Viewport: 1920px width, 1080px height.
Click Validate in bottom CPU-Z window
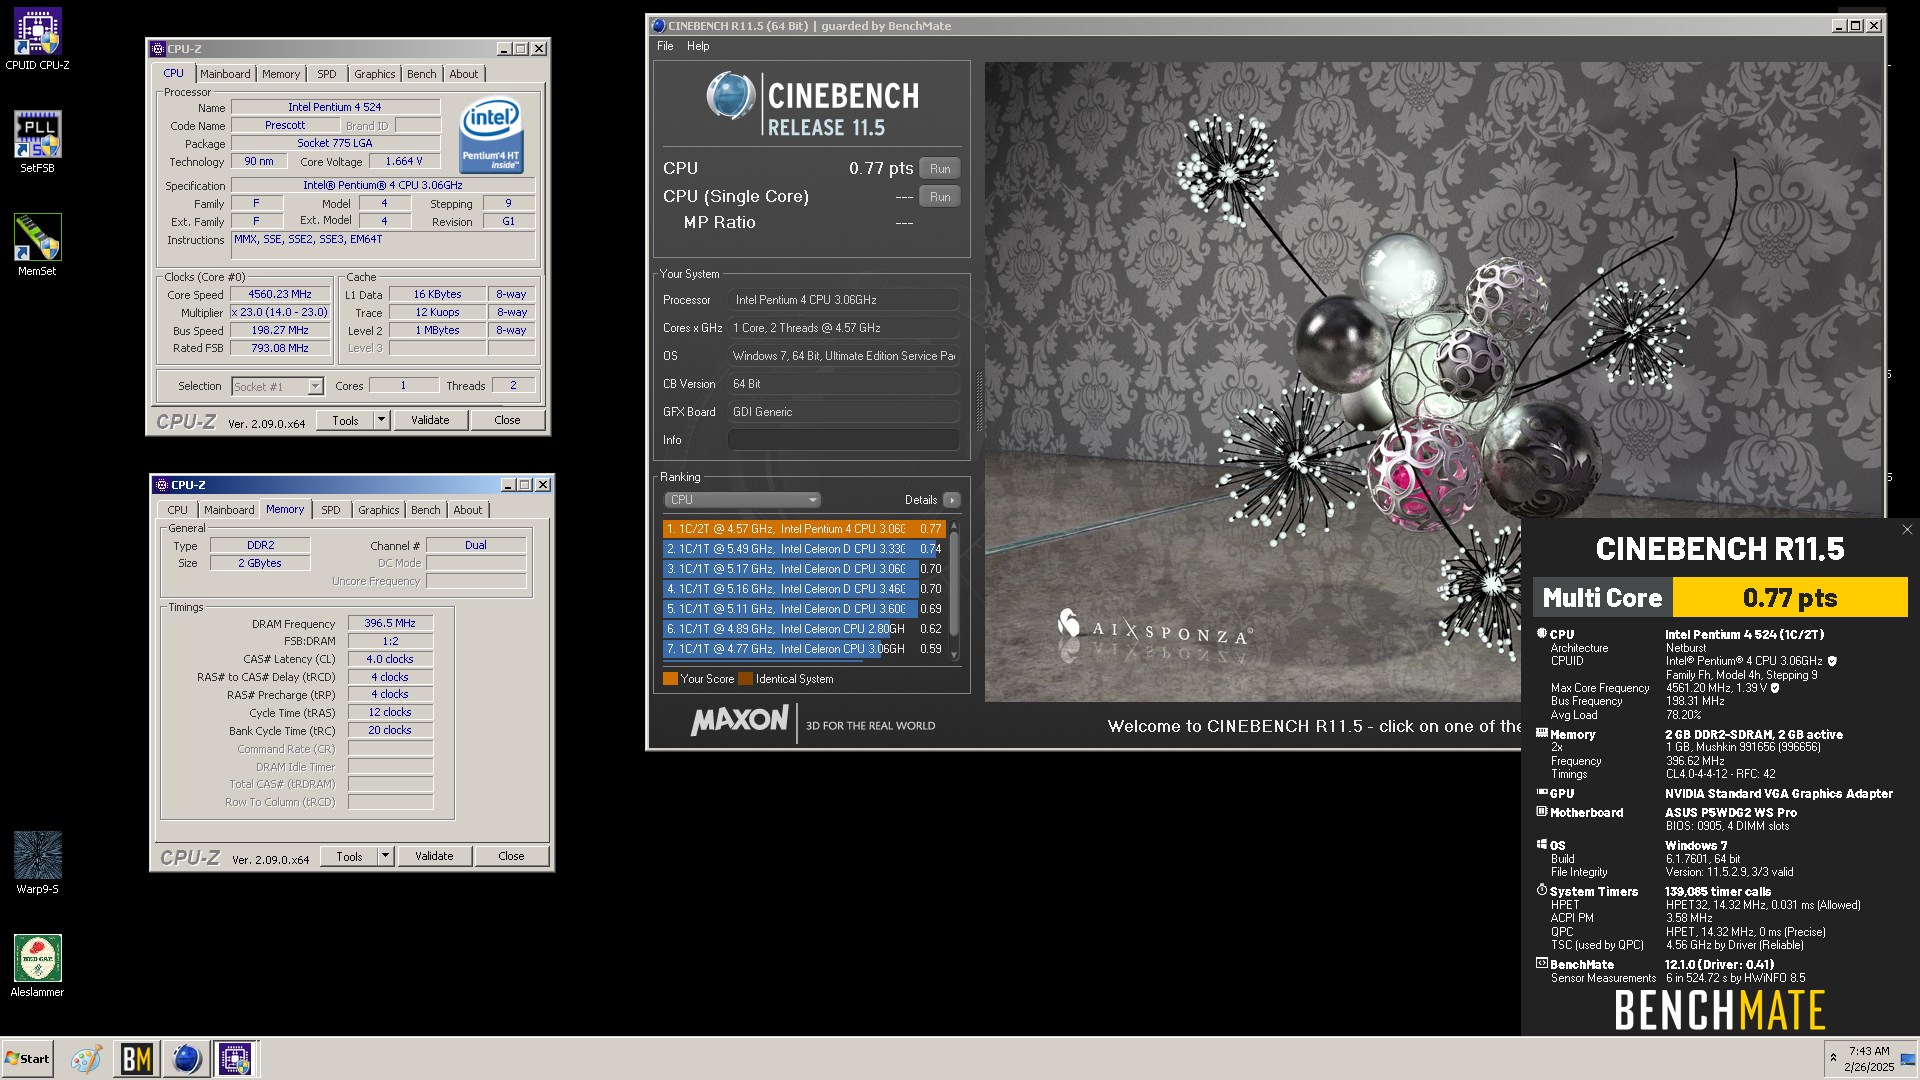[x=434, y=857]
